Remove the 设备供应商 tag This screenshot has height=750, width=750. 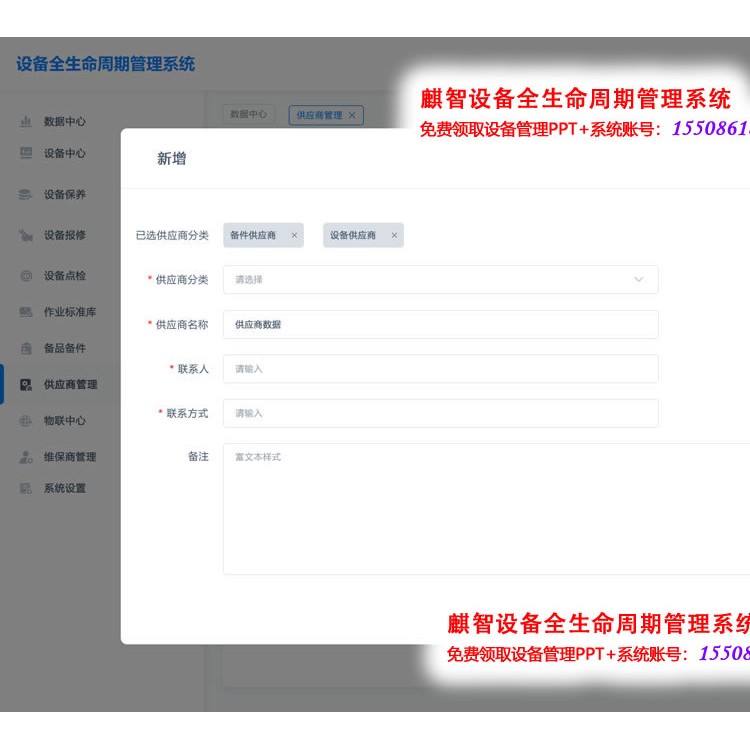pos(394,235)
